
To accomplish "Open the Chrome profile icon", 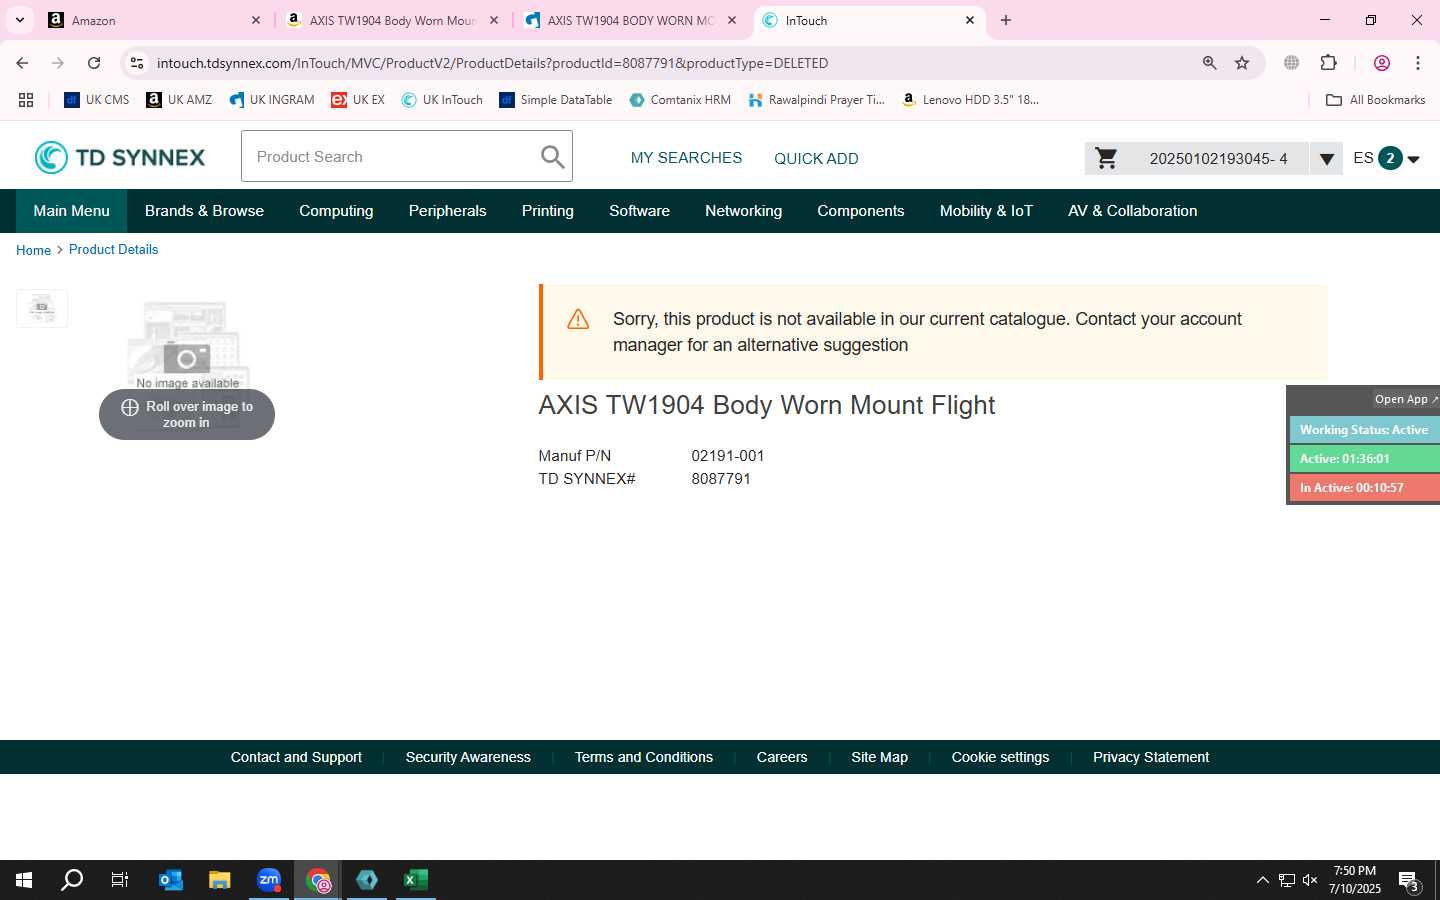I will (1382, 63).
